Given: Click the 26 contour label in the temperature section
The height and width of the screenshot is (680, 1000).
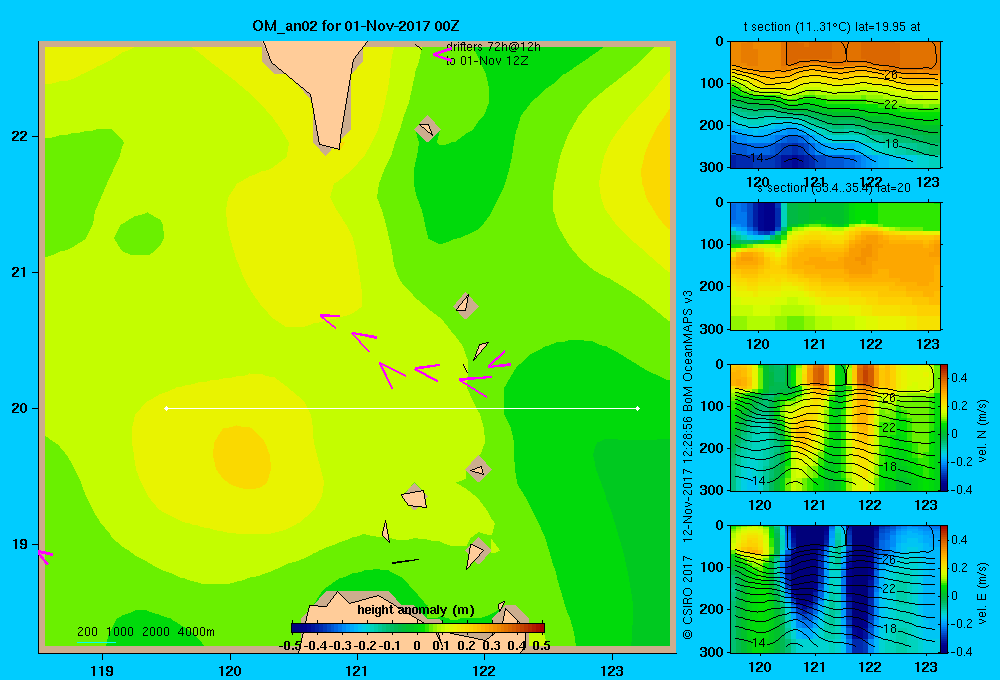Looking at the screenshot, I should 890,75.
